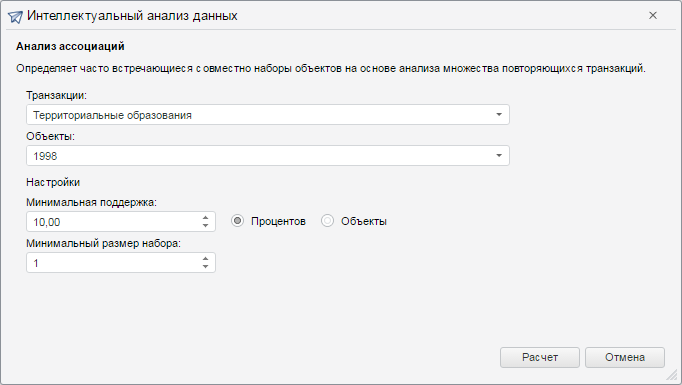Decrease Минимальный размер набора with down arrow
Image resolution: width=682 pixels, height=385 pixels.
(205, 267)
